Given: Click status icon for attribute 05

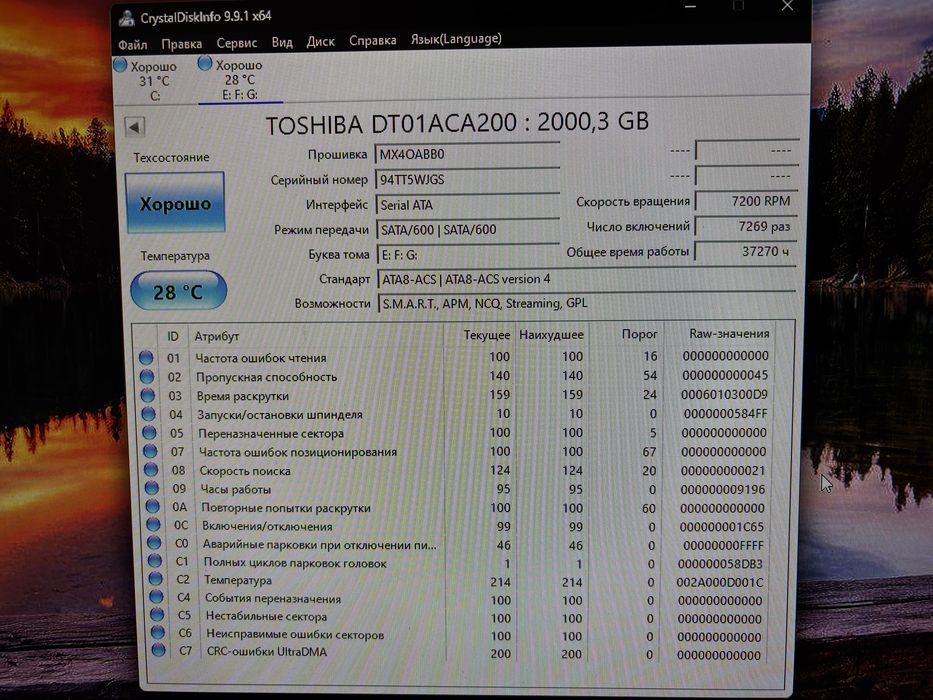Looking at the screenshot, I should point(149,433).
